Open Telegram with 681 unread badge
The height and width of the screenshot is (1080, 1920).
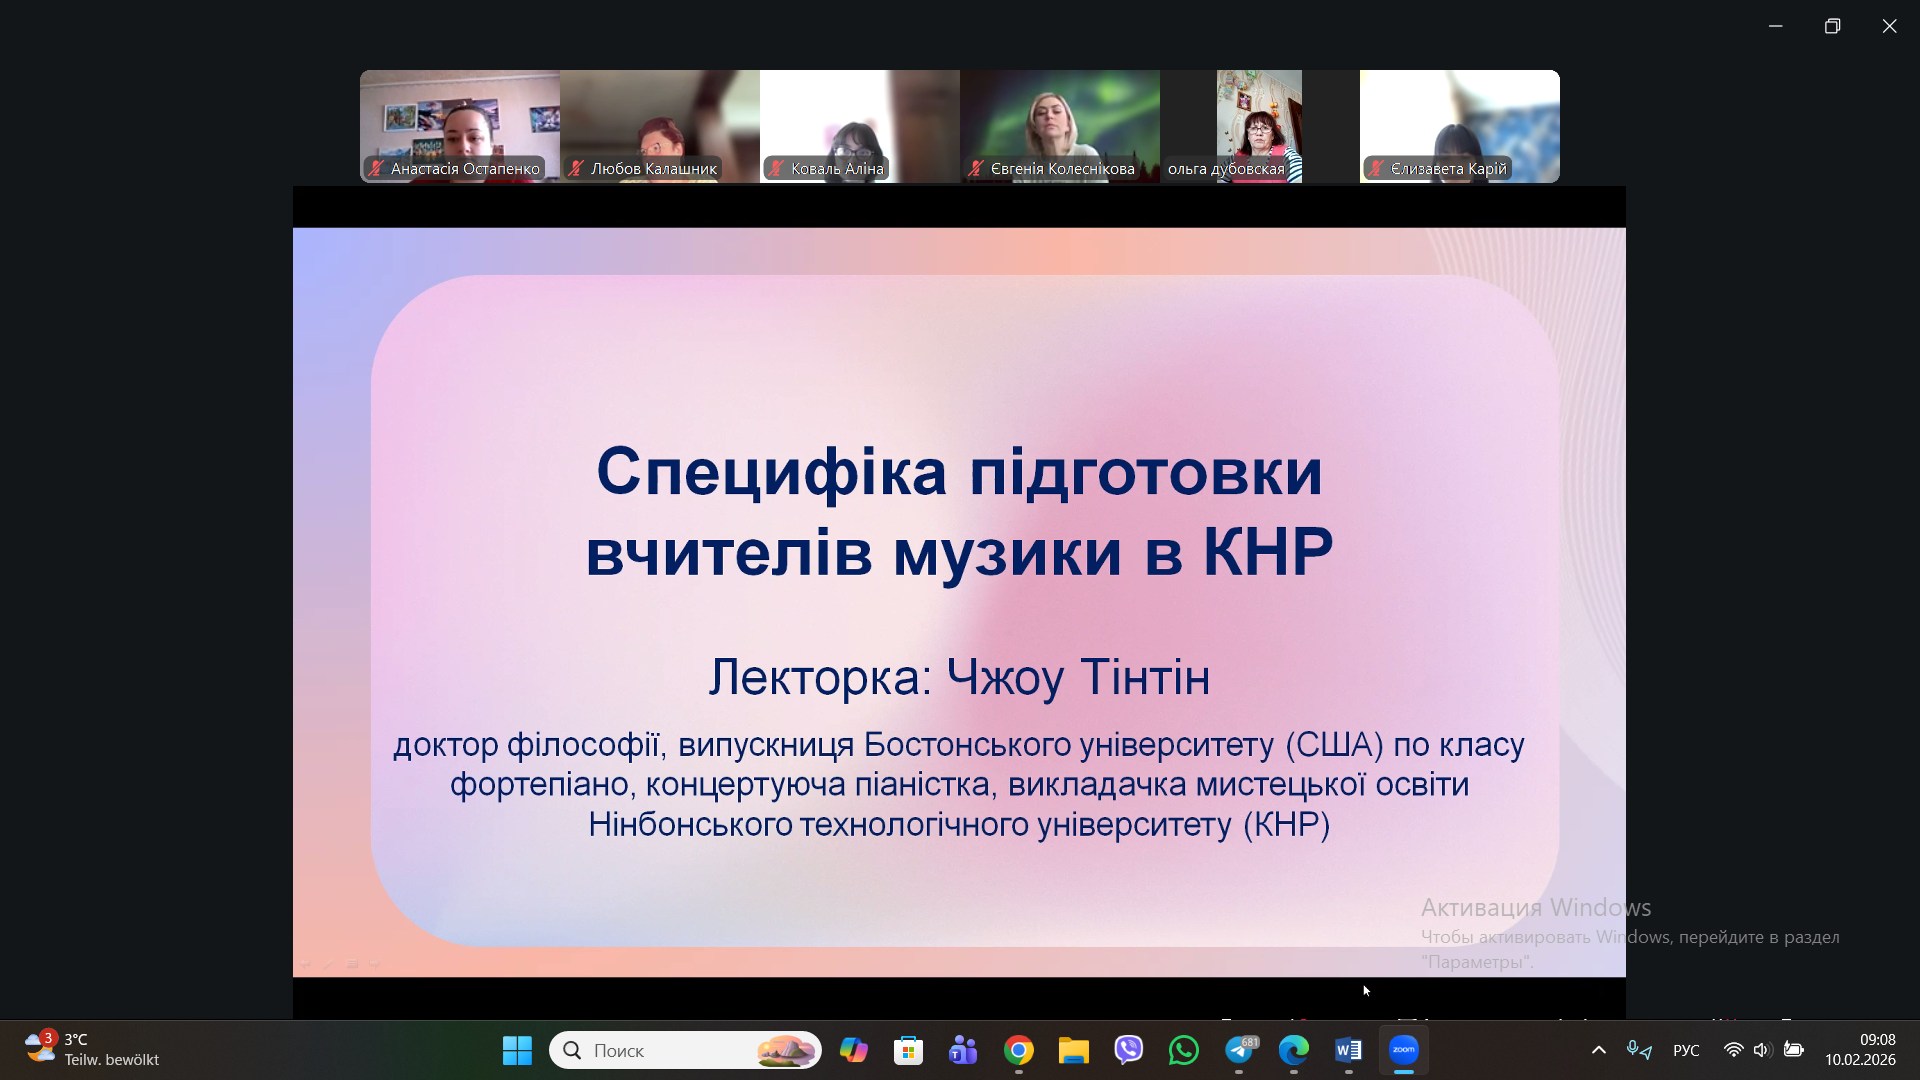1240,1050
